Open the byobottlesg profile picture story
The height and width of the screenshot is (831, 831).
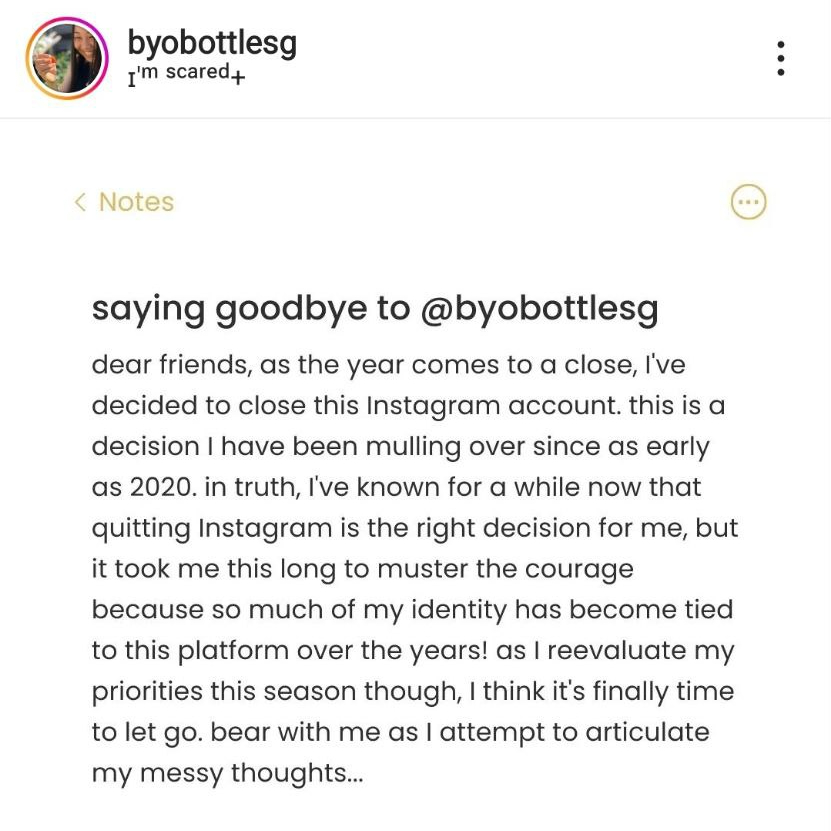(x=67, y=57)
